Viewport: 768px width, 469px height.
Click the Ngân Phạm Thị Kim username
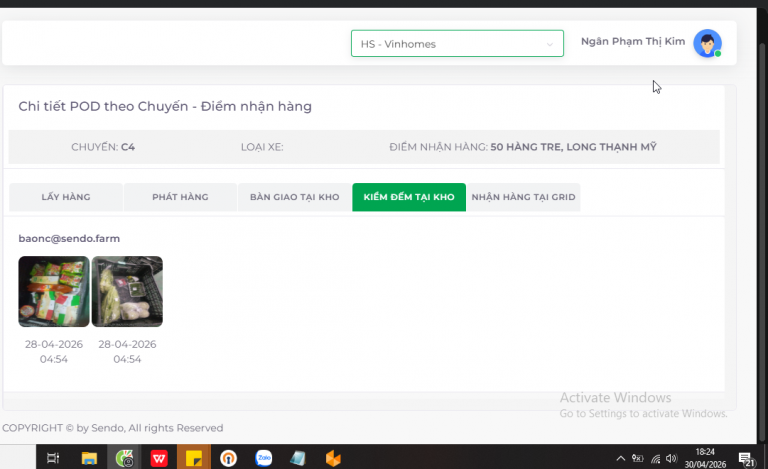click(633, 42)
